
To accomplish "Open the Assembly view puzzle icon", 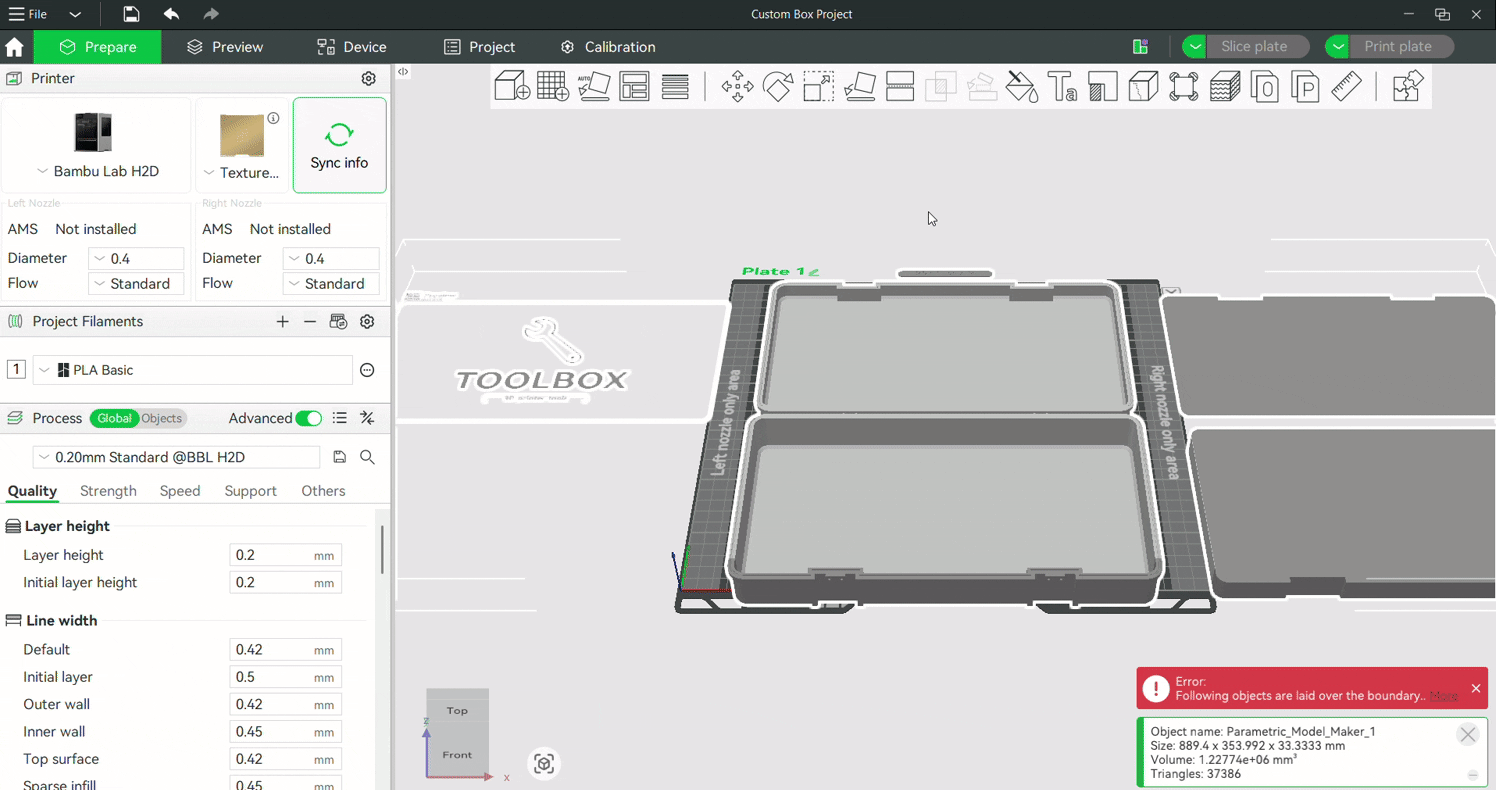I will tap(1407, 86).
